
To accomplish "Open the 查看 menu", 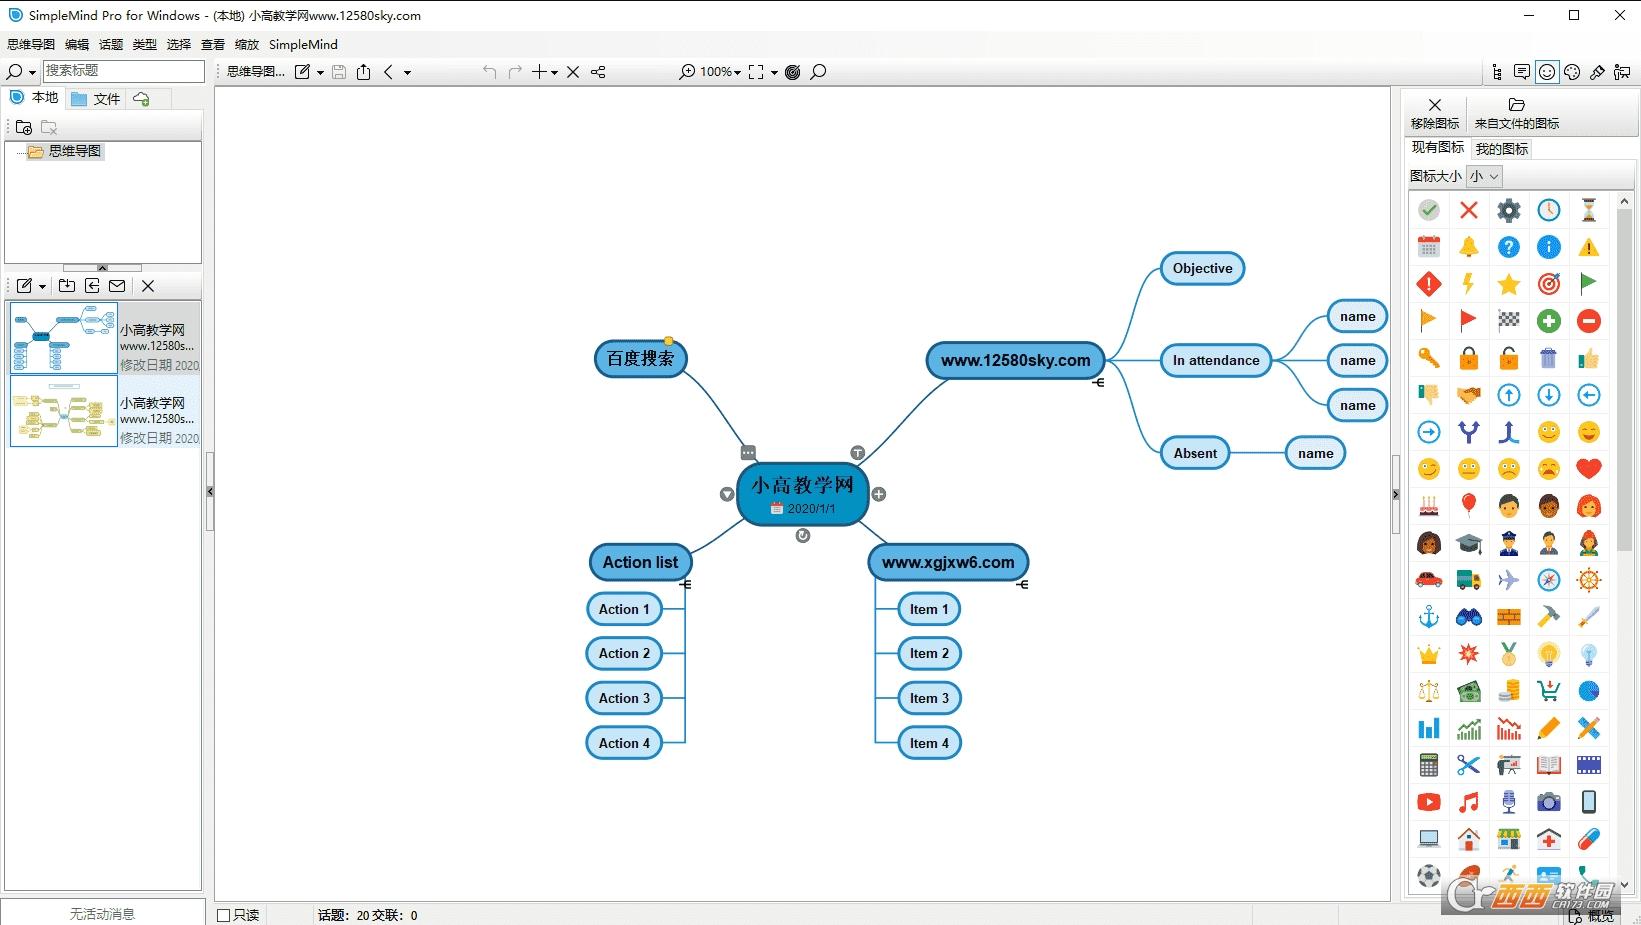I will (213, 44).
